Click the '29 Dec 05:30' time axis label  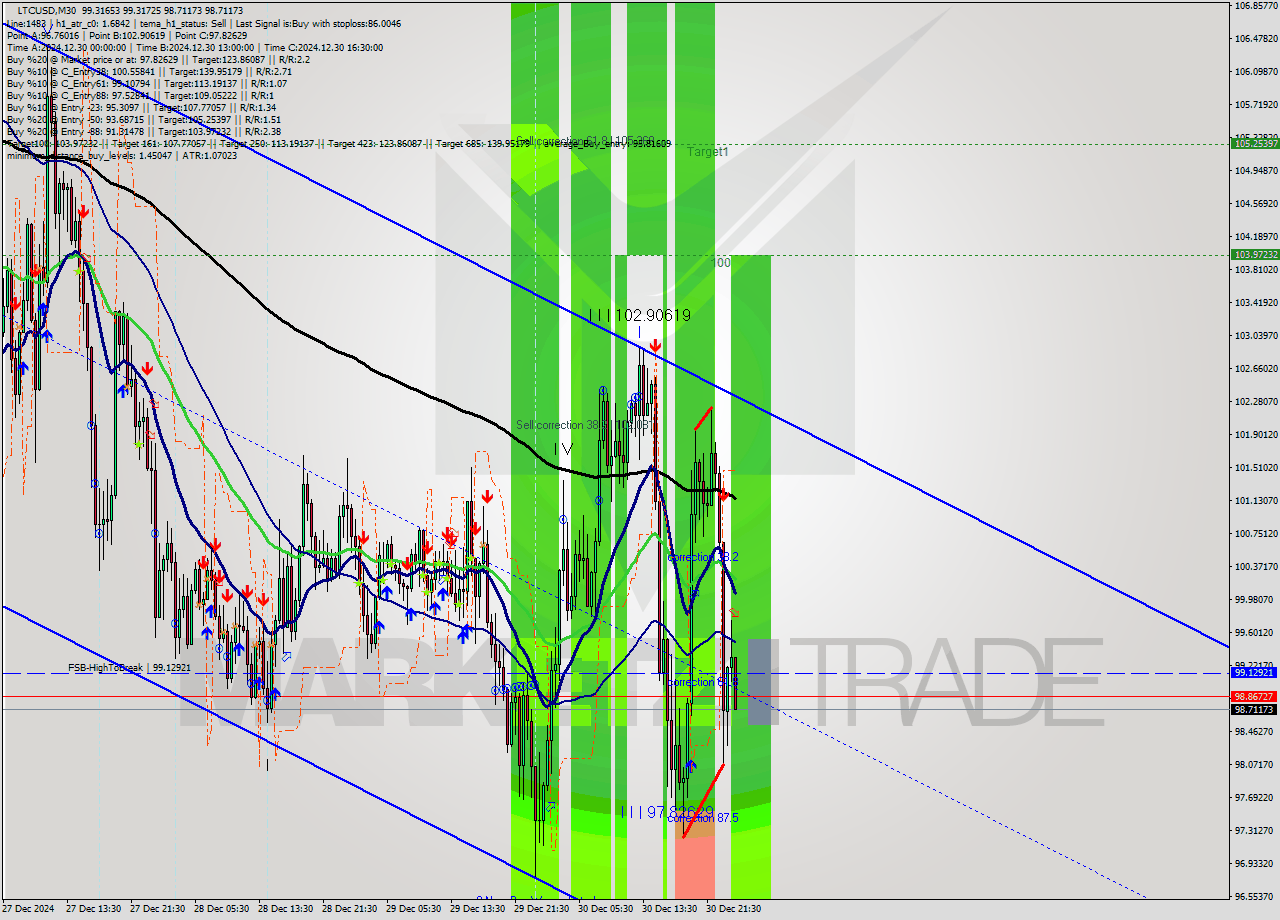click(x=414, y=909)
